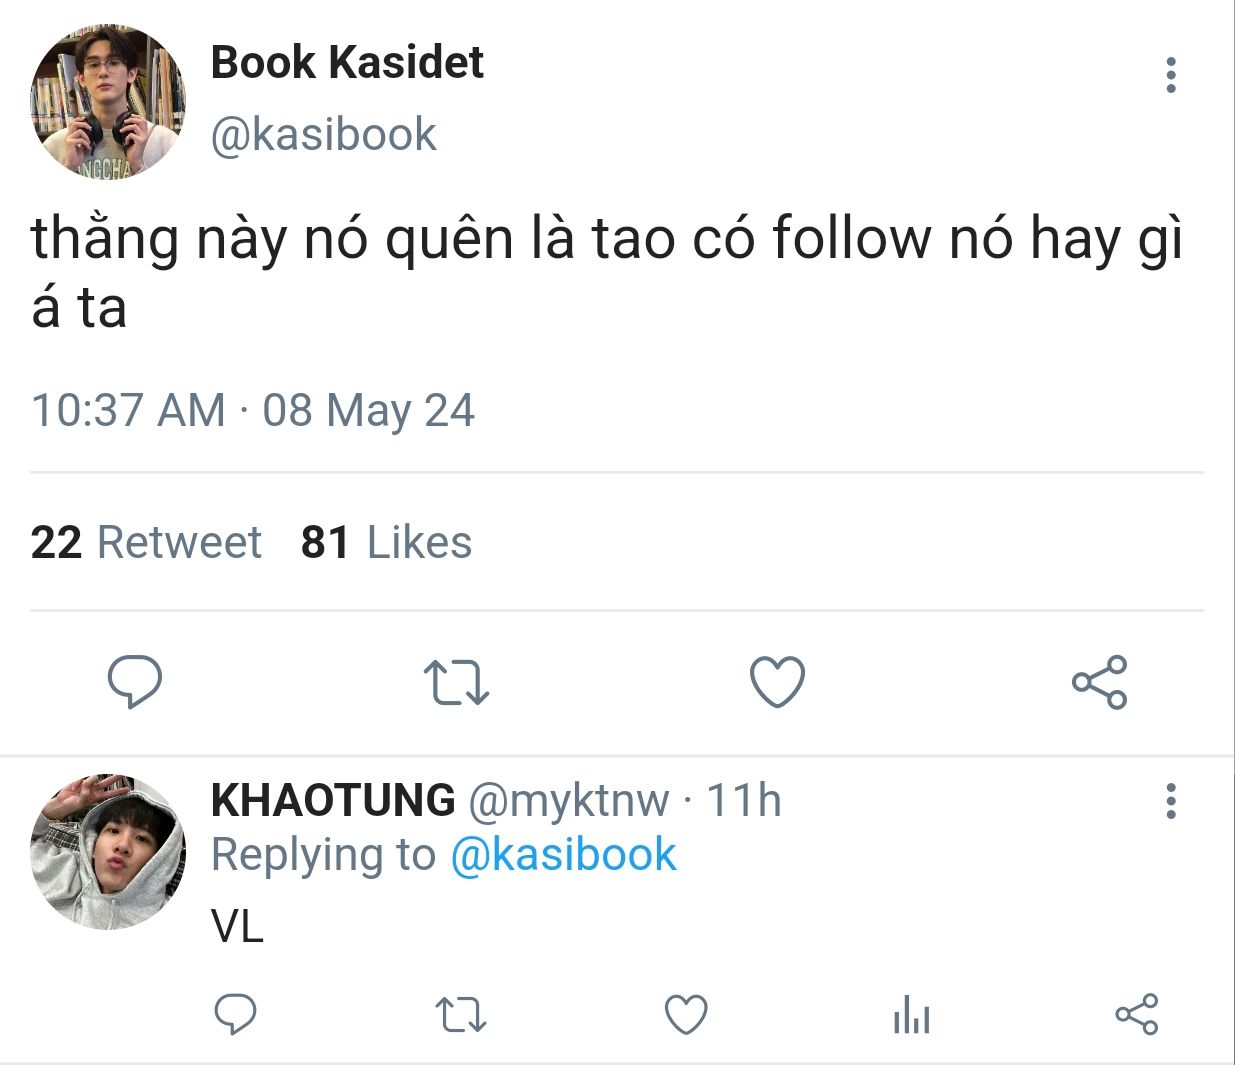This screenshot has height=1065, width=1235.
Task: Open Book Kasidet's profile picture
Action: click(108, 103)
